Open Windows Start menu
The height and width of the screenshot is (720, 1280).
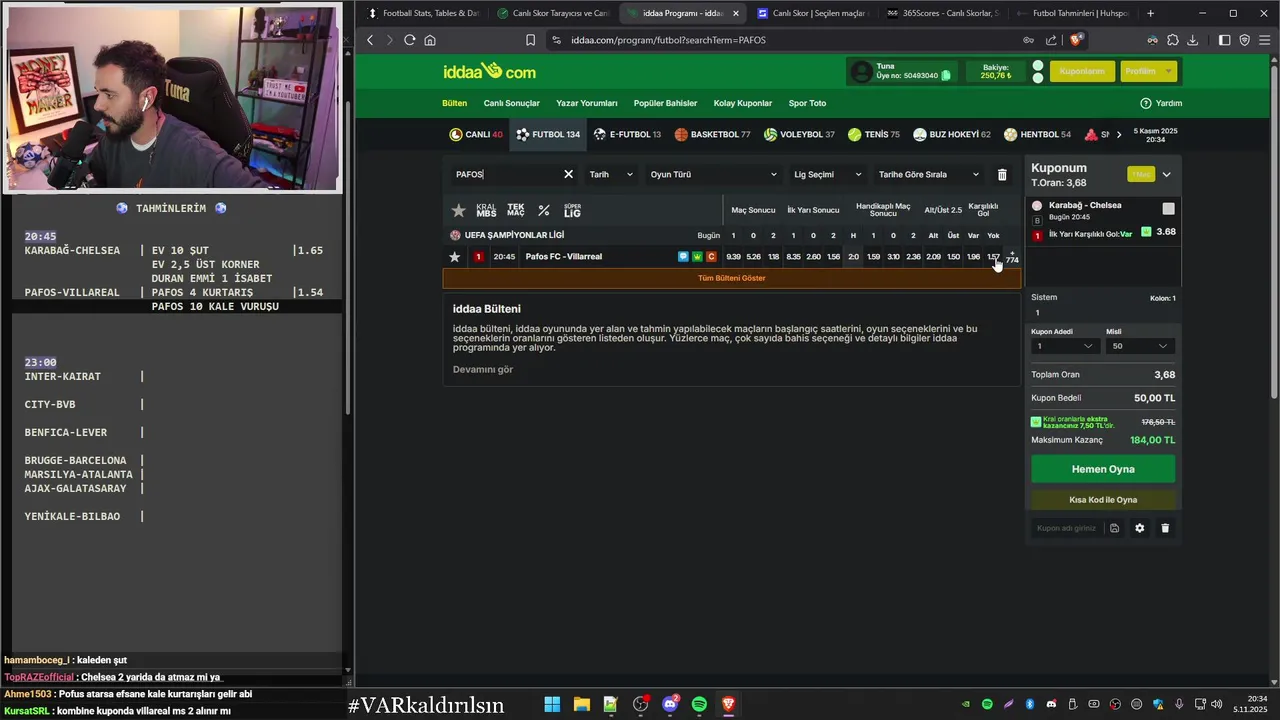coord(552,704)
